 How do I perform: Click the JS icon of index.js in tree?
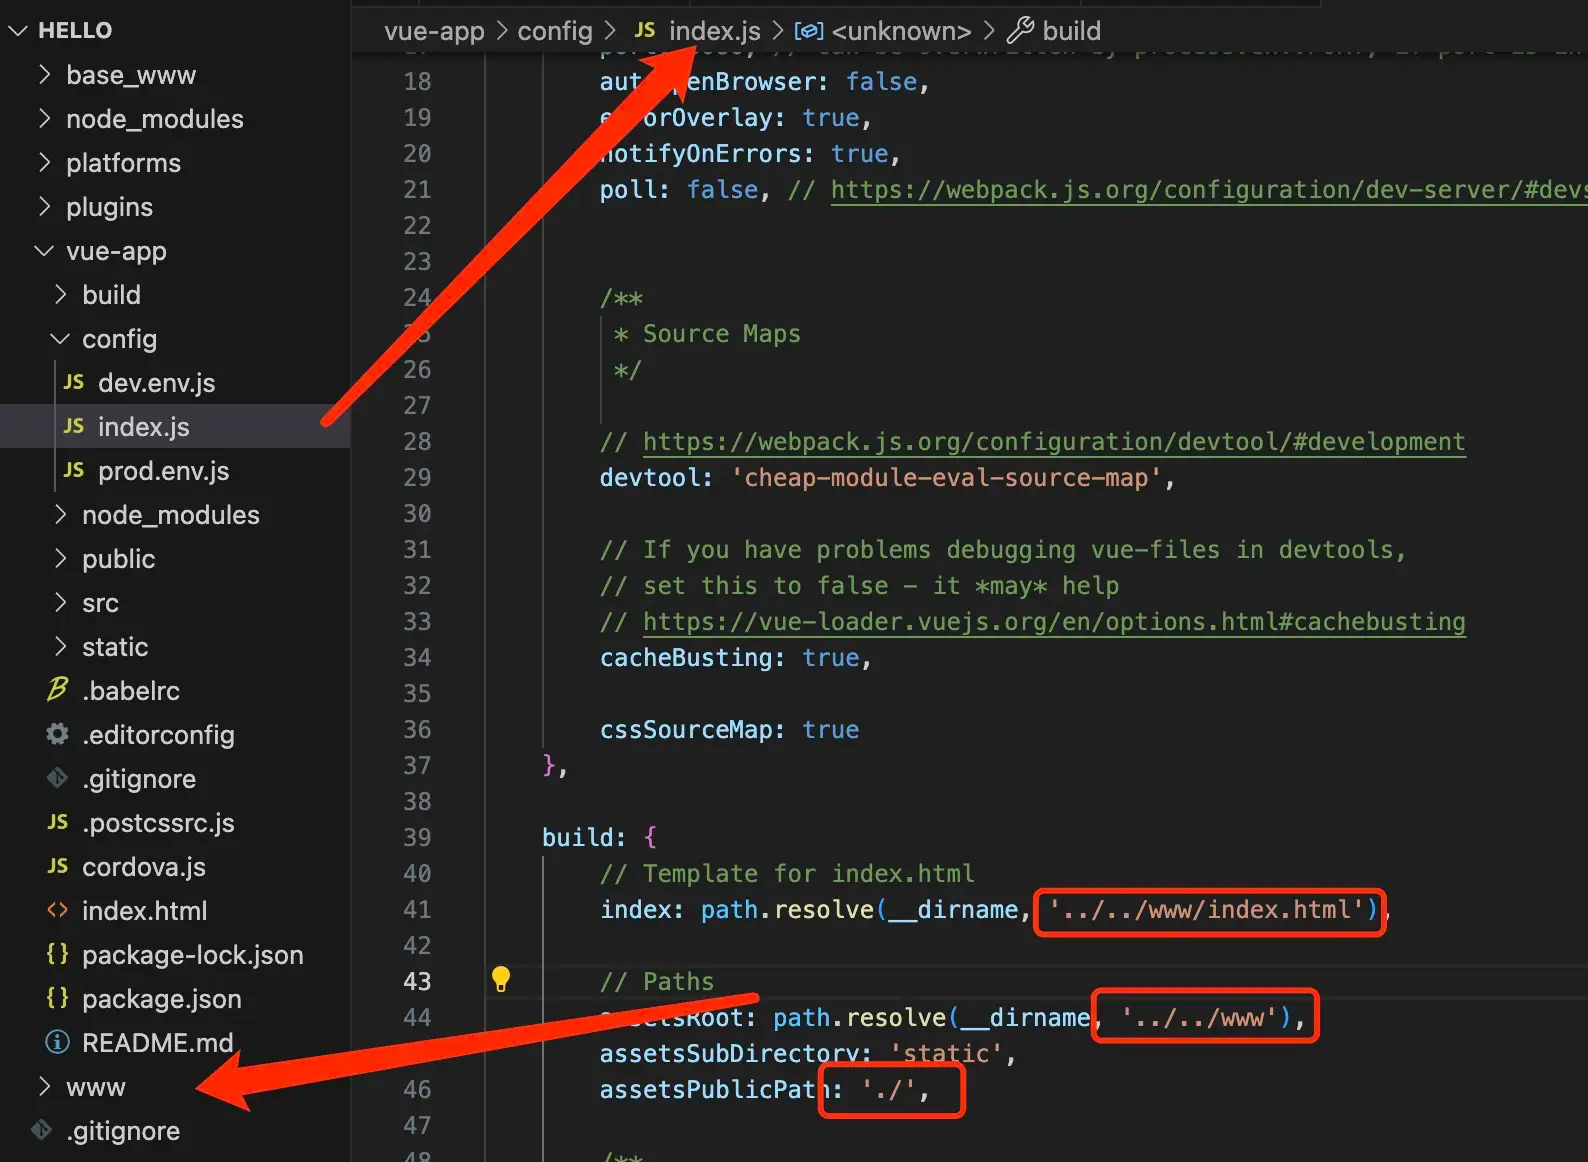(x=73, y=426)
